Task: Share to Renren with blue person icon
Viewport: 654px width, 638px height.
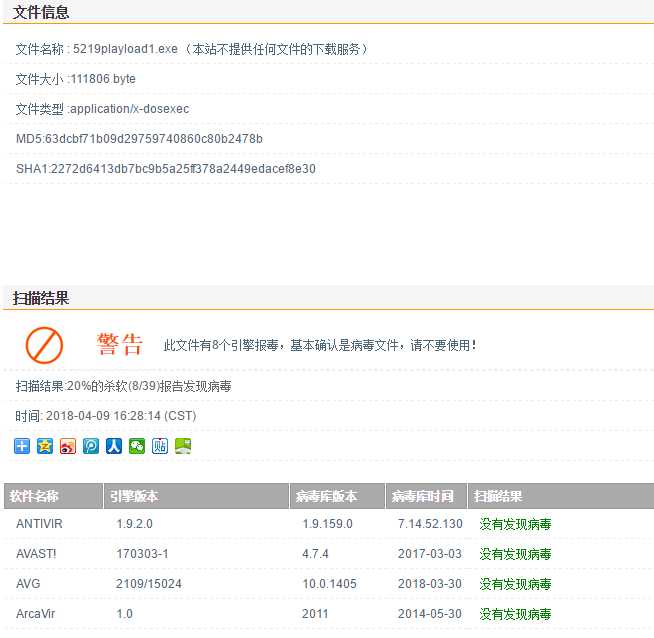Action: coord(114,446)
